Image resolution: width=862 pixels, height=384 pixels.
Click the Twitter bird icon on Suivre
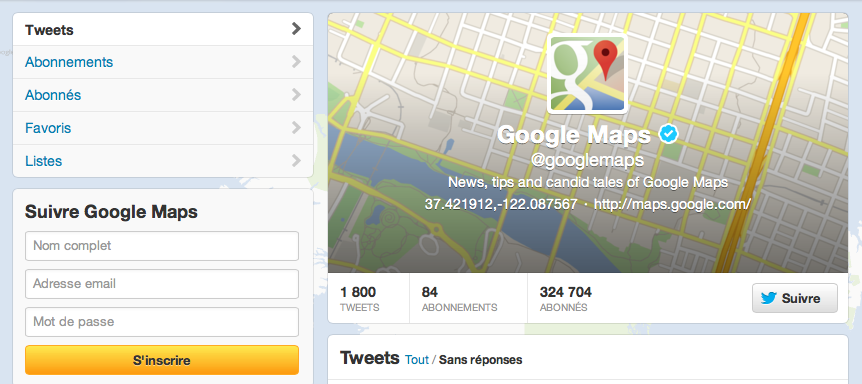point(769,298)
